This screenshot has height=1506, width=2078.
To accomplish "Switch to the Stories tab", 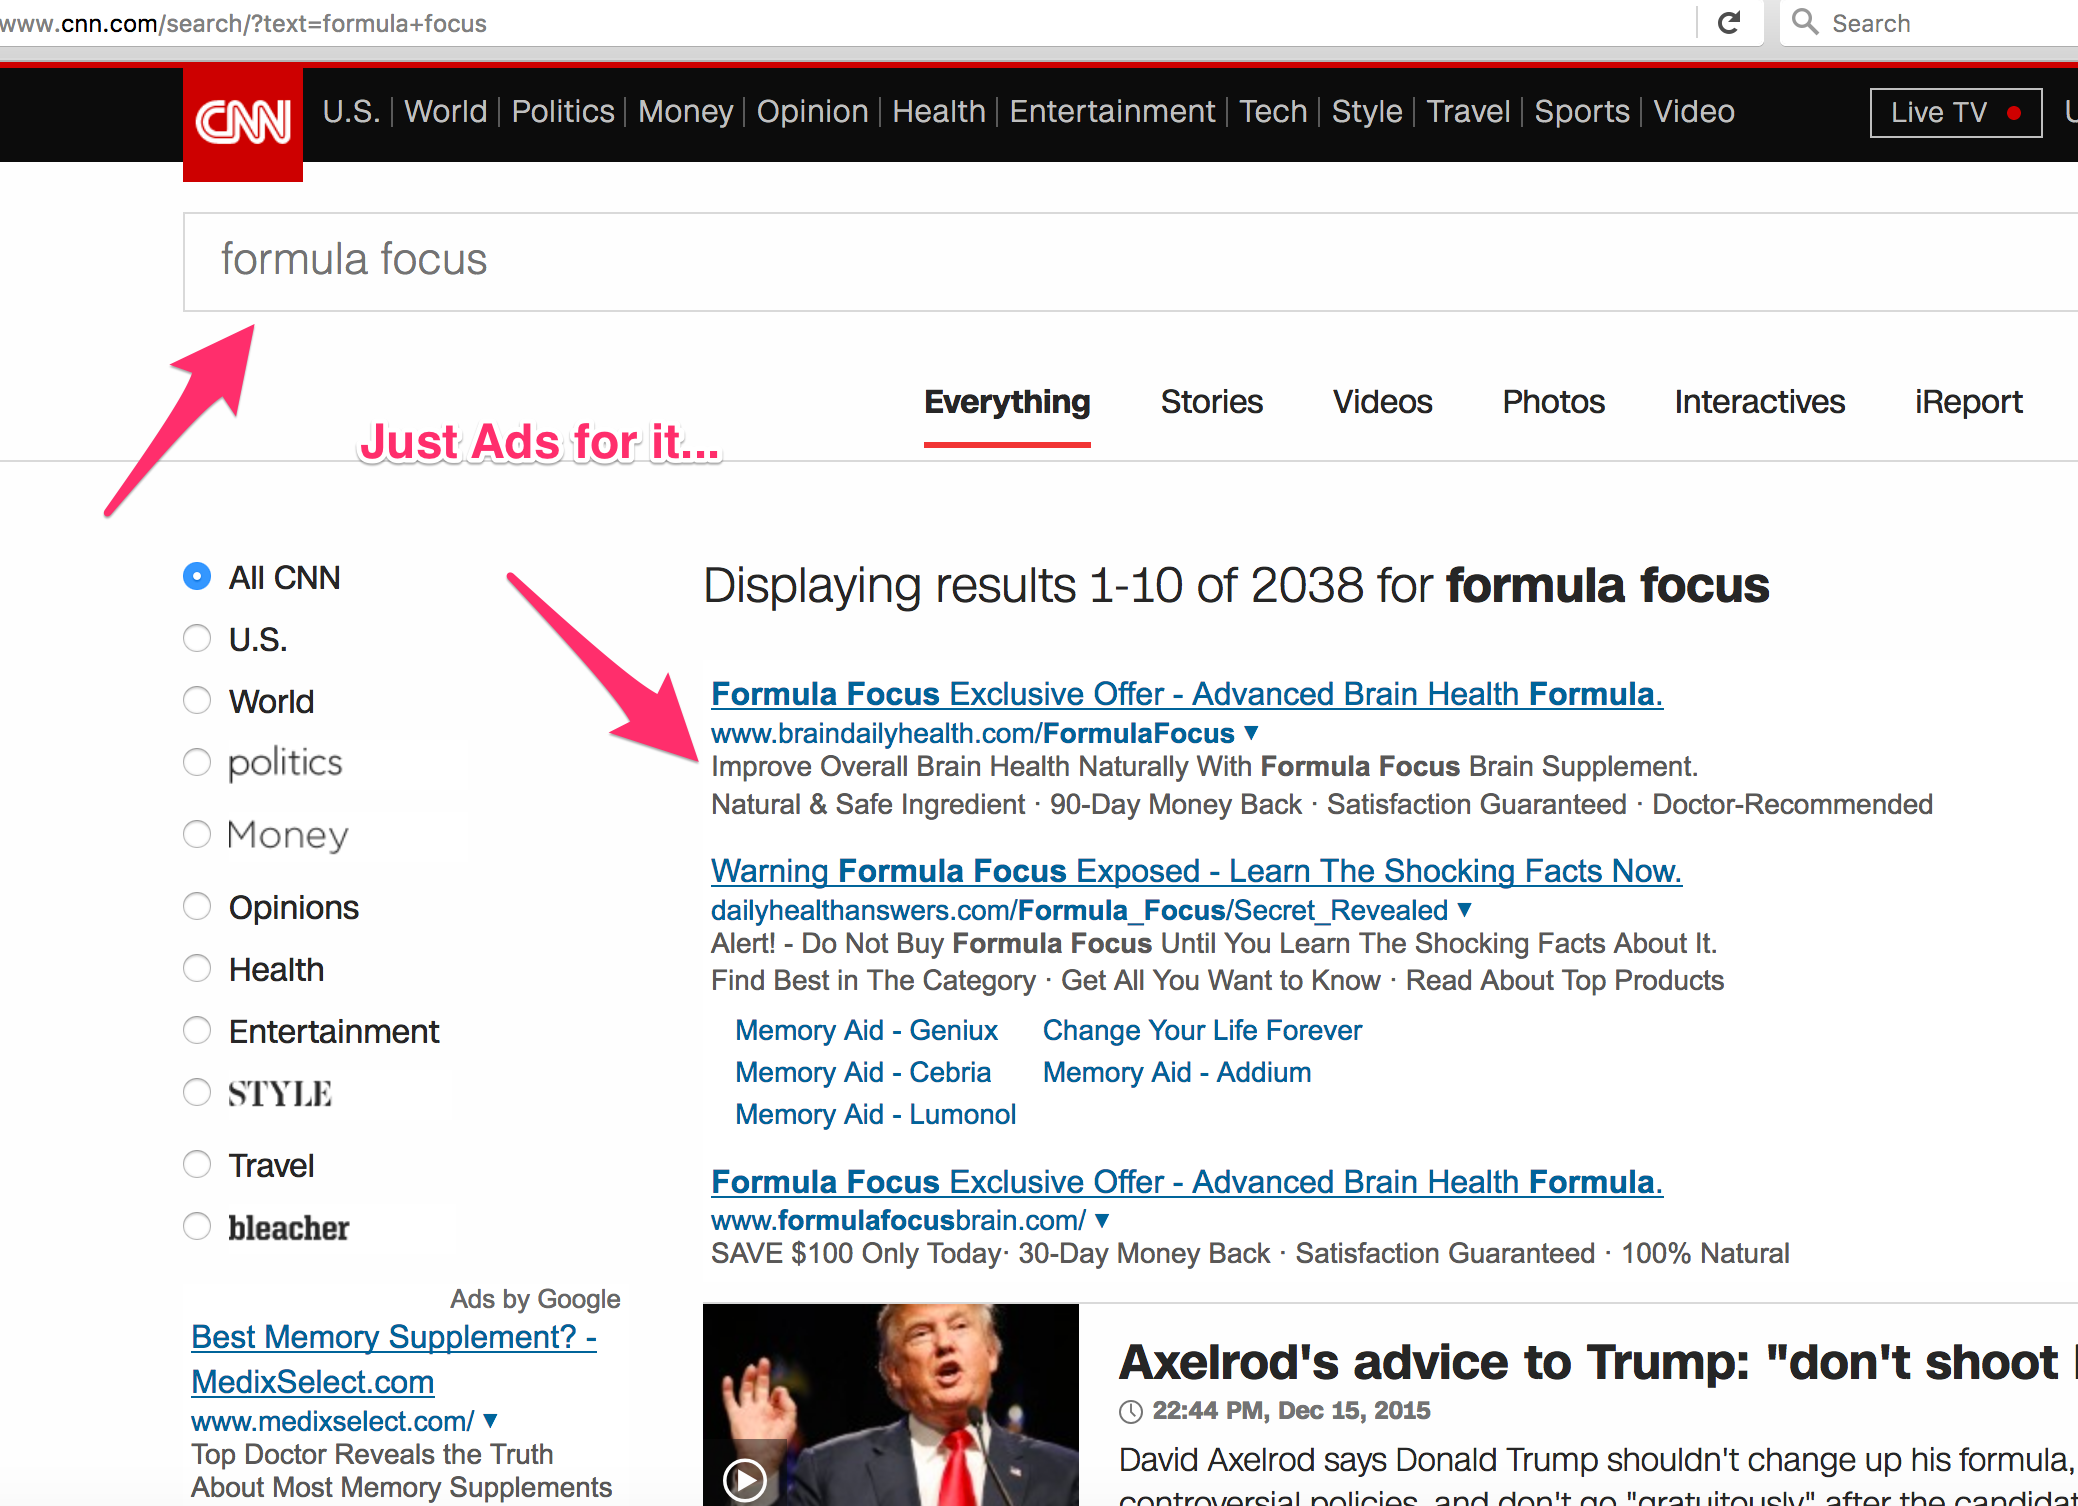I will point(1211,402).
